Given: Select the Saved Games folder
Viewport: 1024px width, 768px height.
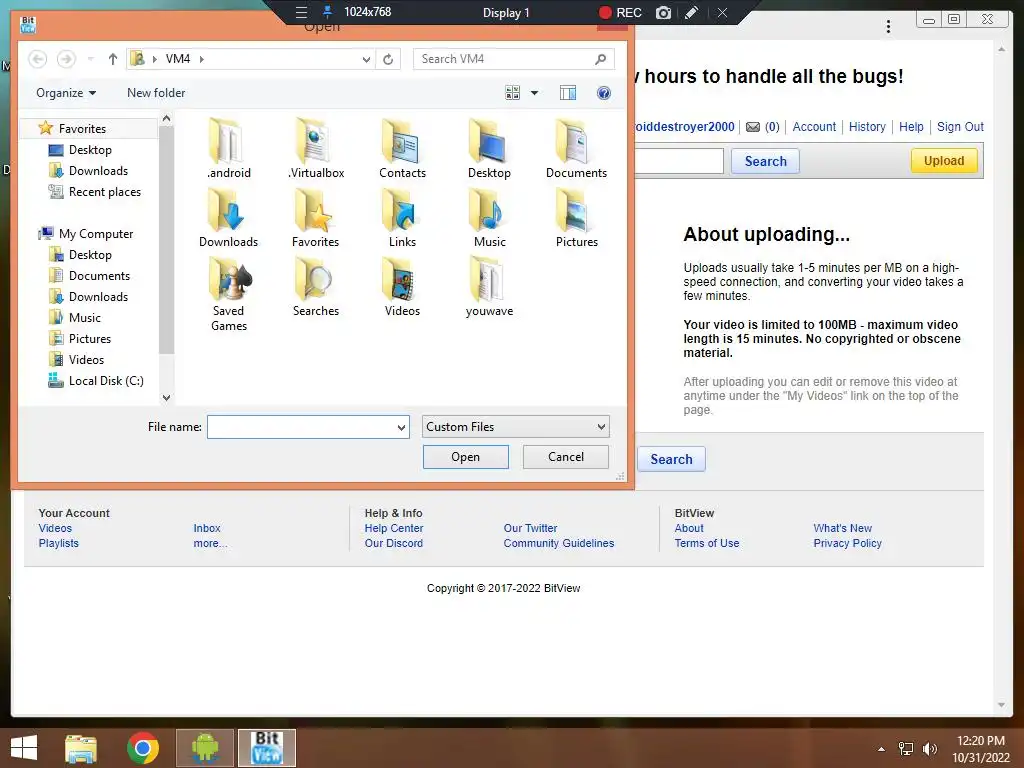Looking at the screenshot, I should 229,294.
